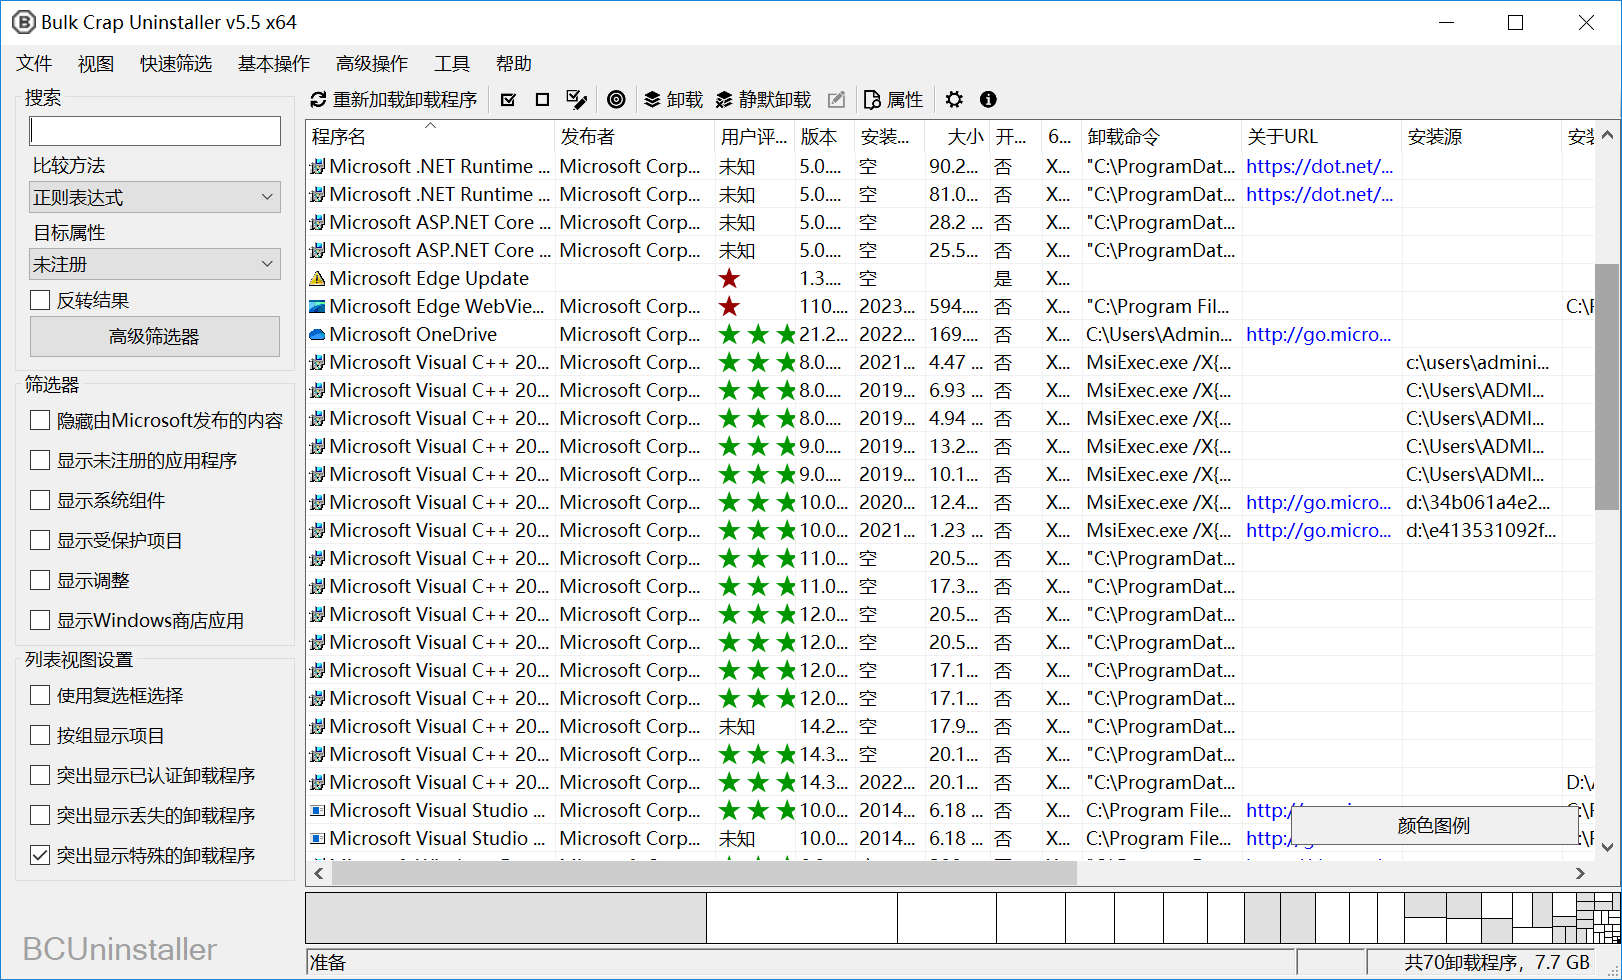This screenshot has width=1622, height=980.
Task: Open the 视图 menu
Action: (96, 64)
